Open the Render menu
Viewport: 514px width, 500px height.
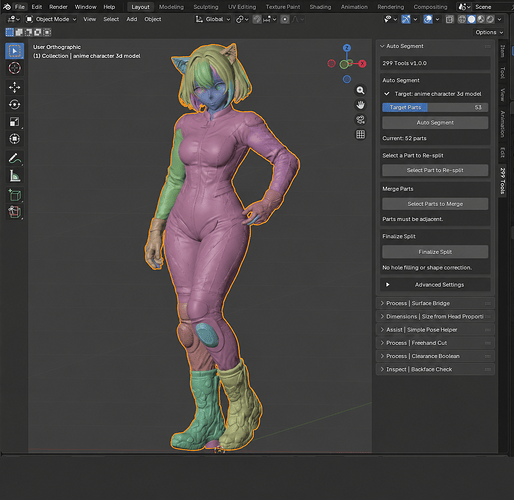pyautogui.click(x=58, y=7)
